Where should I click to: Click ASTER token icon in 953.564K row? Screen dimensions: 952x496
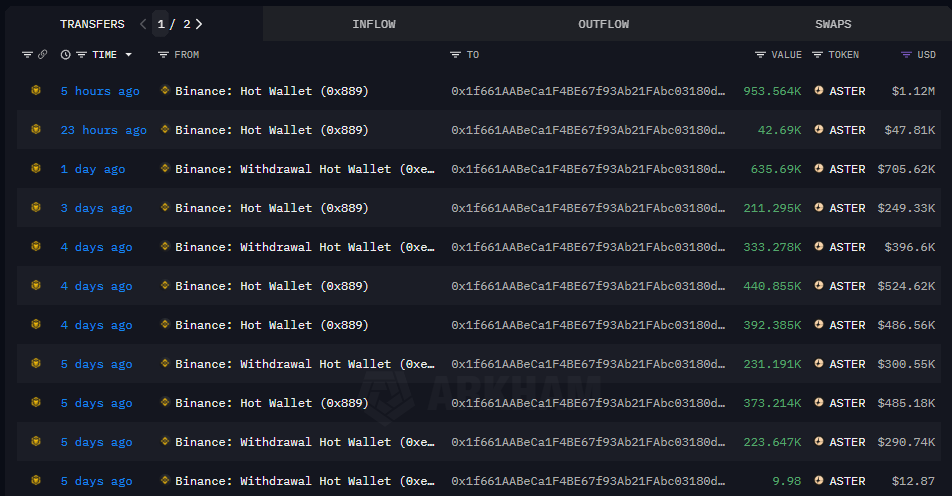pyautogui.click(x=818, y=90)
